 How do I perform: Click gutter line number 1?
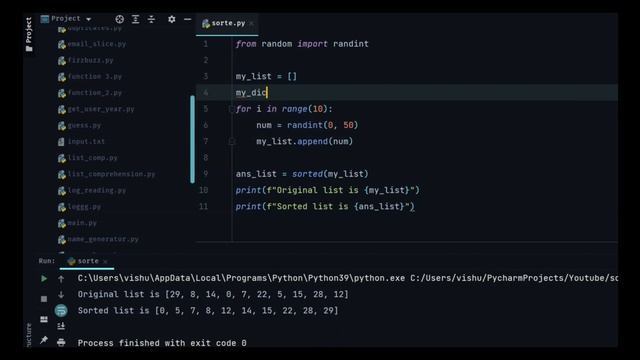coord(205,44)
